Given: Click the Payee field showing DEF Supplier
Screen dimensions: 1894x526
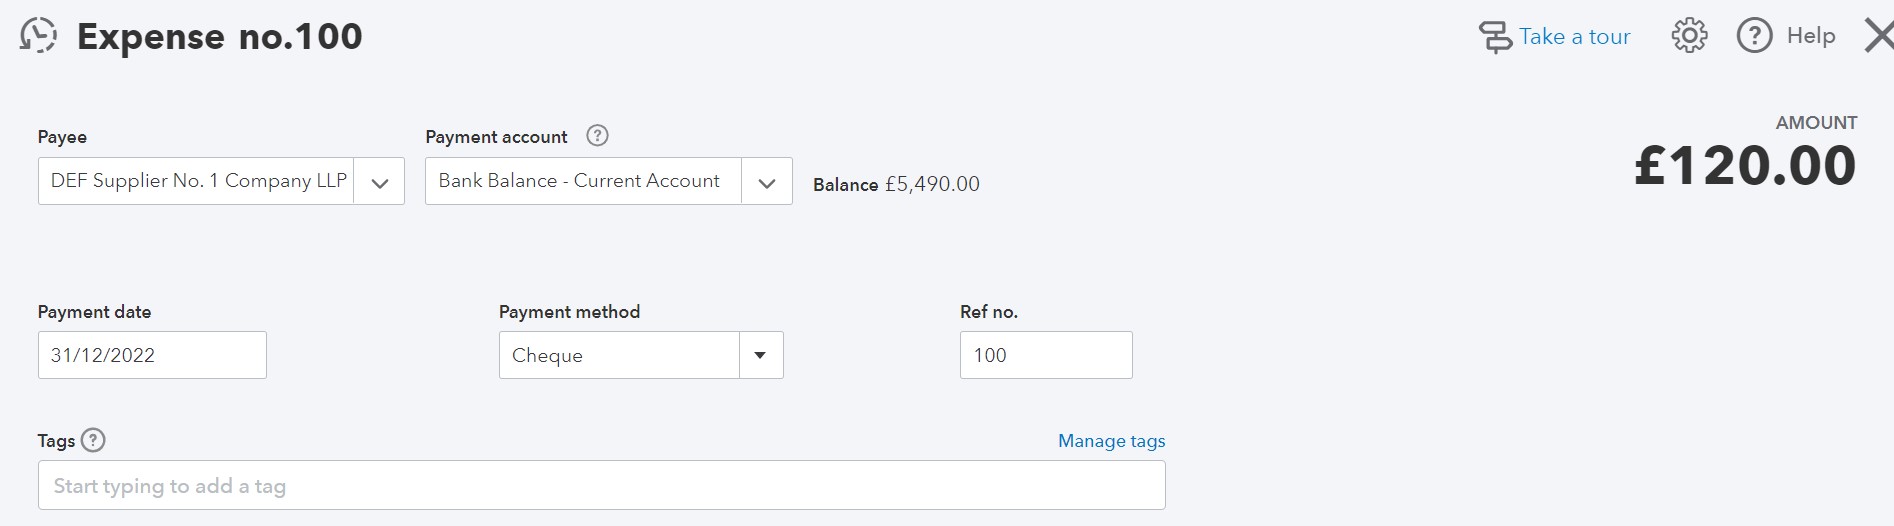Looking at the screenshot, I should pos(197,181).
